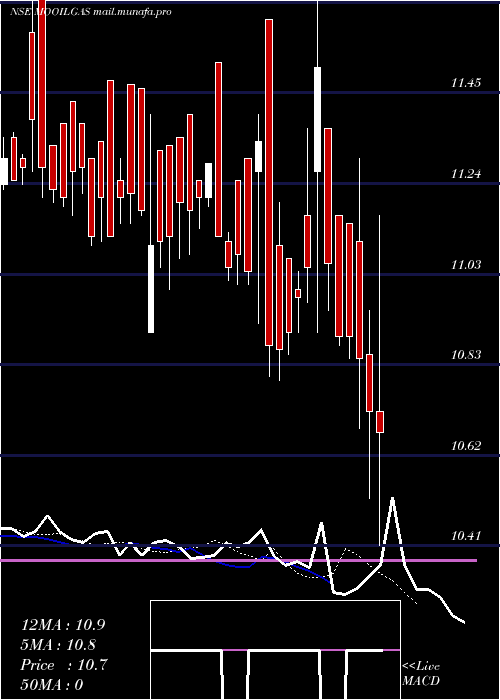
Task: Click the 10.62 price axis label
Action: (x=466, y=446)
